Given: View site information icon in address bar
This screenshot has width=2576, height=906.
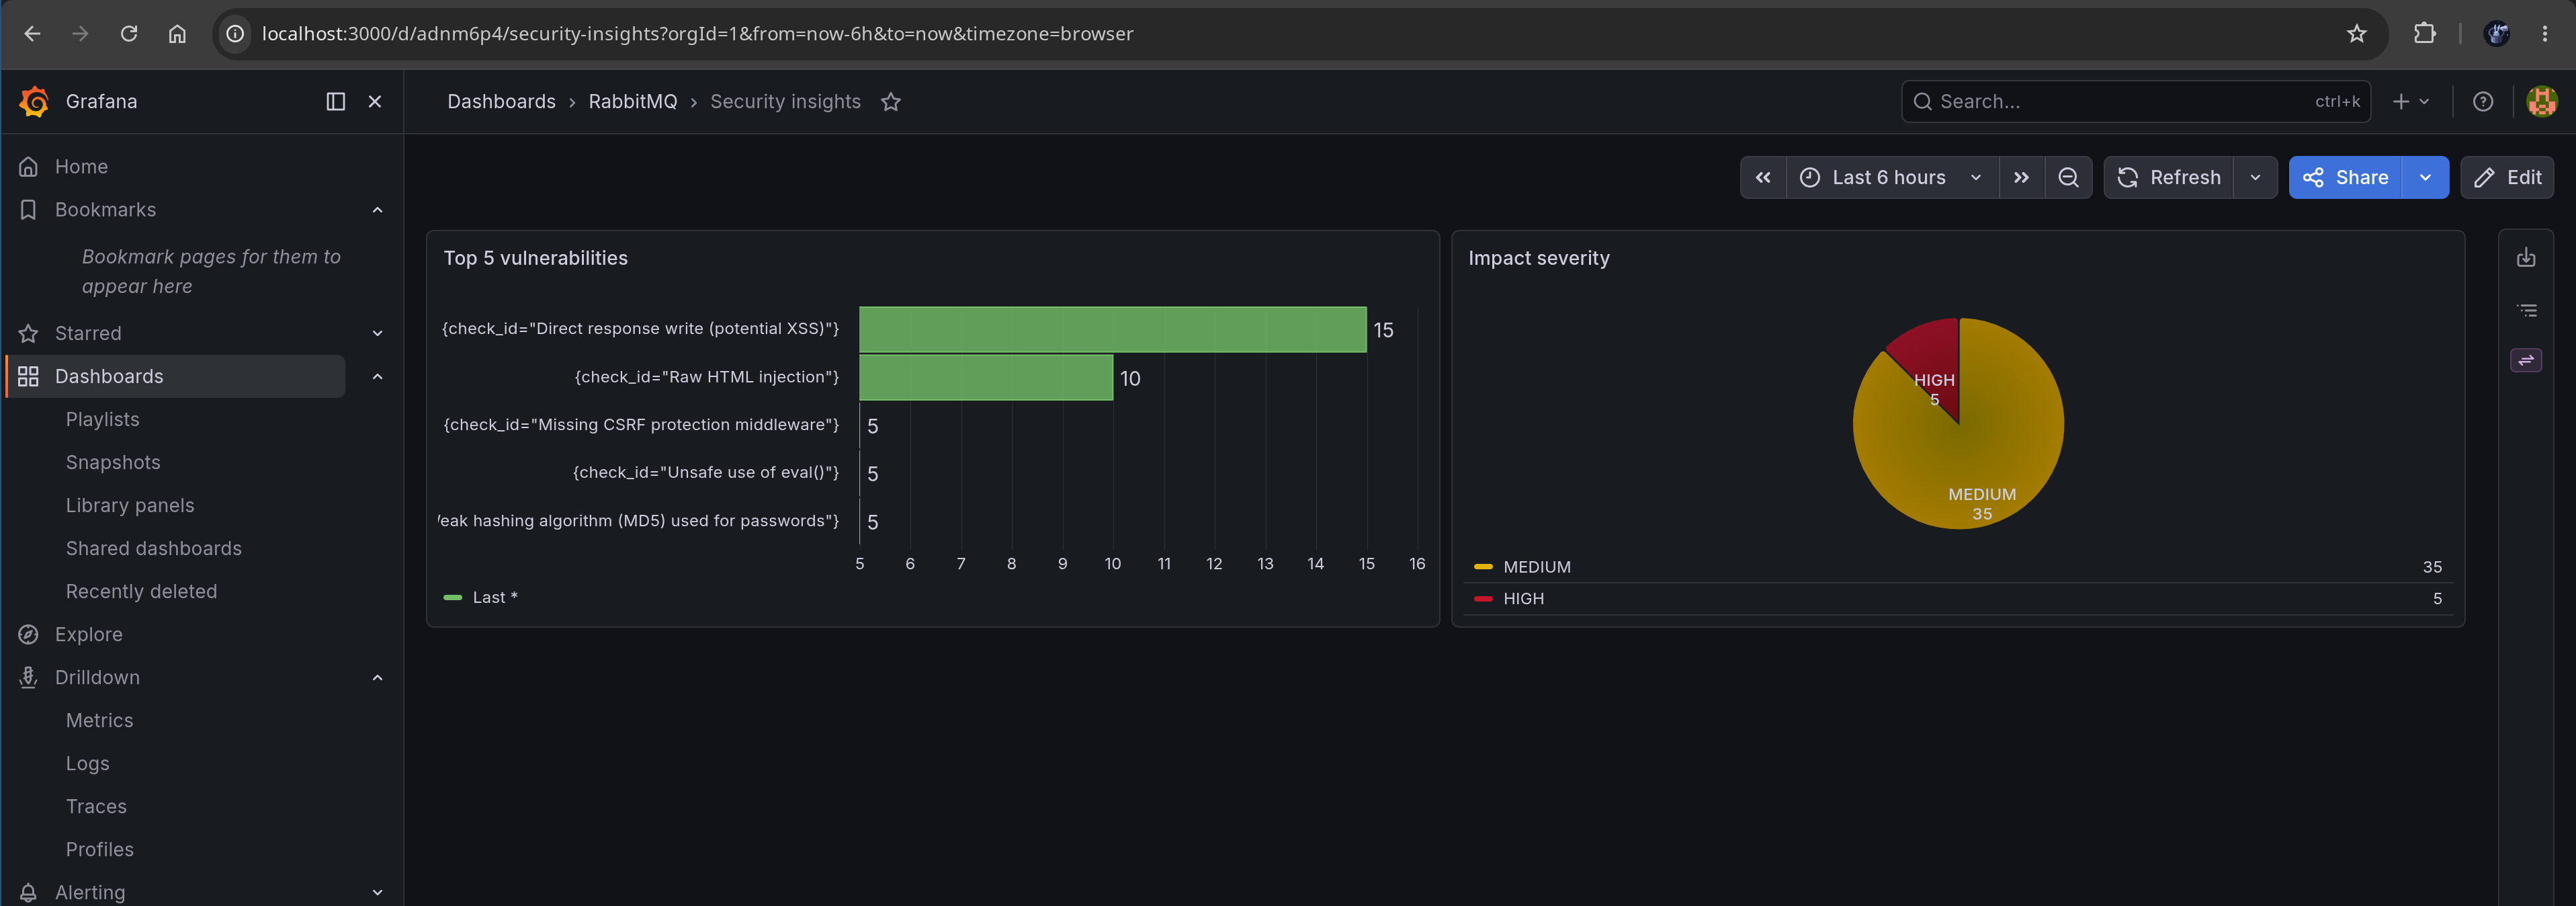Looking at the screenshot, I should pos(235,33).
